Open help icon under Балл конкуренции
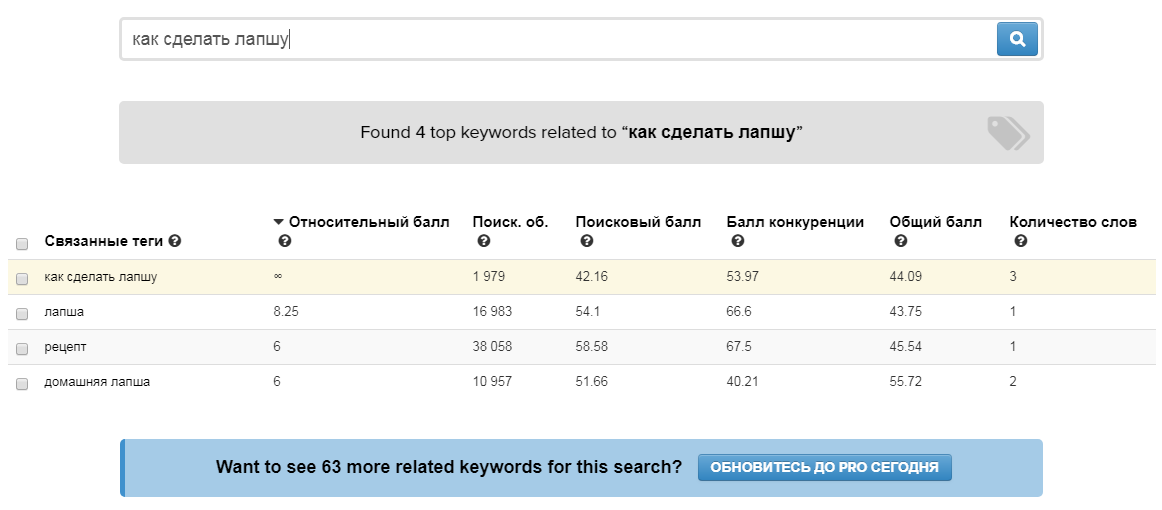This screenshot has height=510, width=1162. coord(738,242)
